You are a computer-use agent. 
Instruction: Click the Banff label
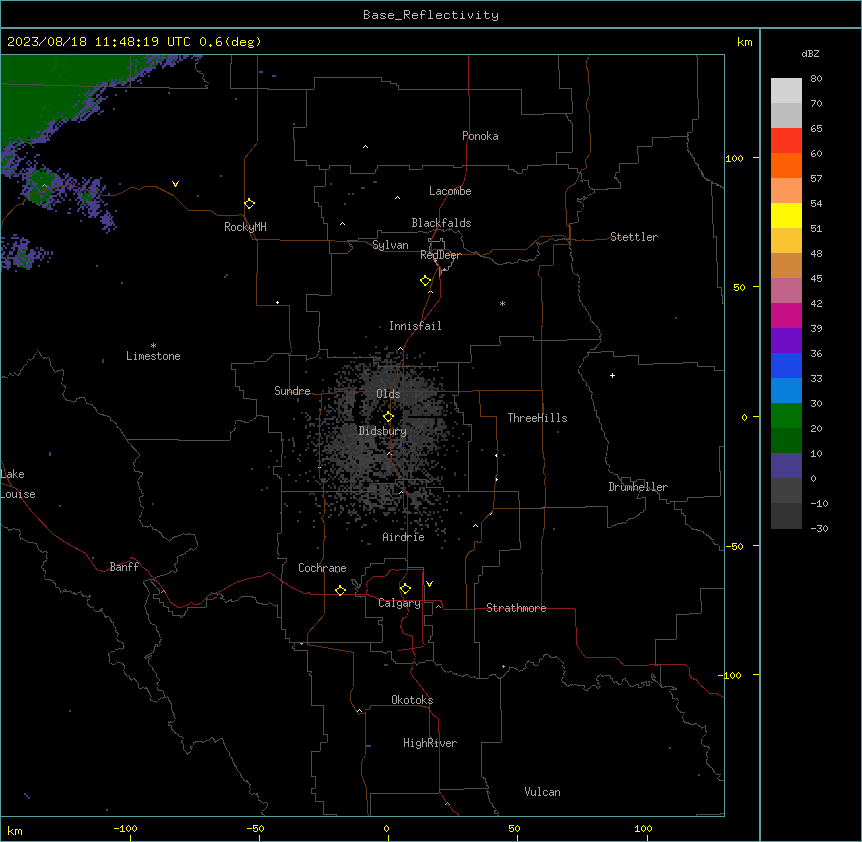pos(124,567)
